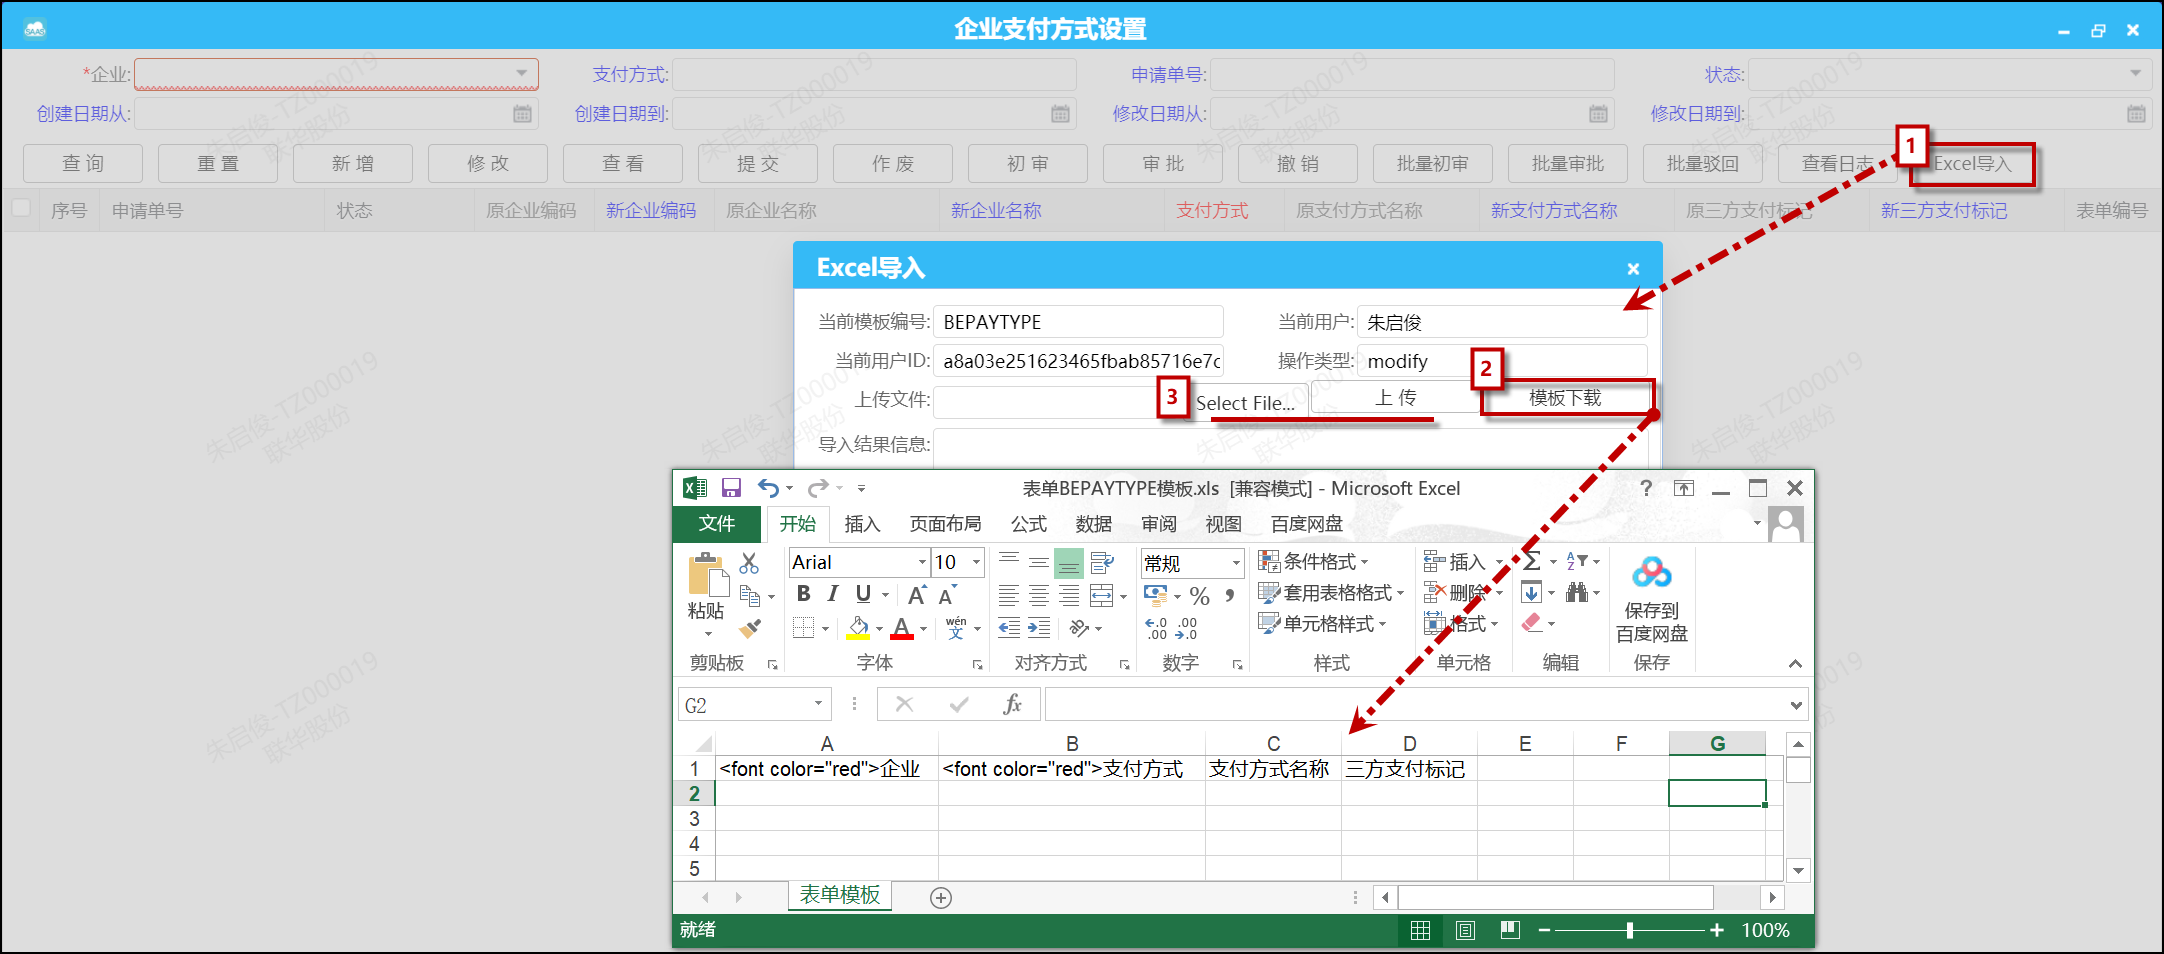
Task: Click the find binoculars icon
Action: click(x=1577, y=593)
